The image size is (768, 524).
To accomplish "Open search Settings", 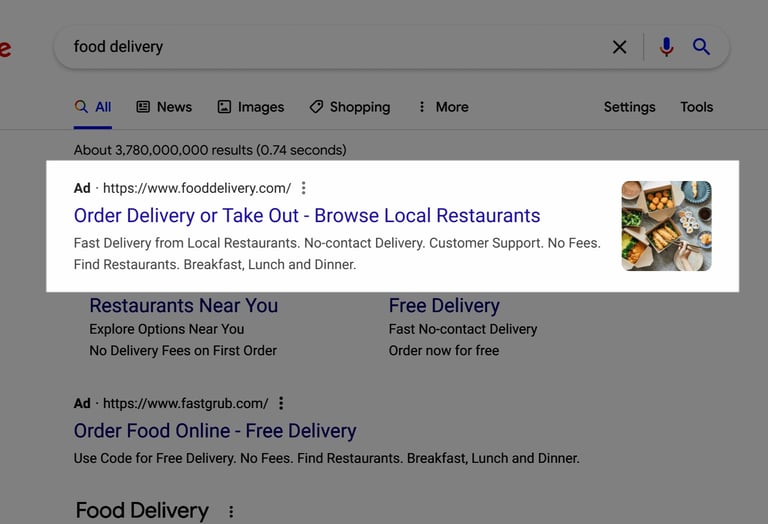I will [629, 107].
